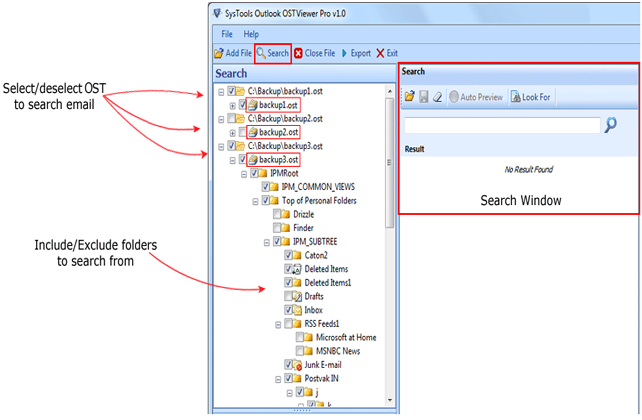Check the Drafts folder checkbox
This screenshot has height=420, width=642.
(288, 296)
